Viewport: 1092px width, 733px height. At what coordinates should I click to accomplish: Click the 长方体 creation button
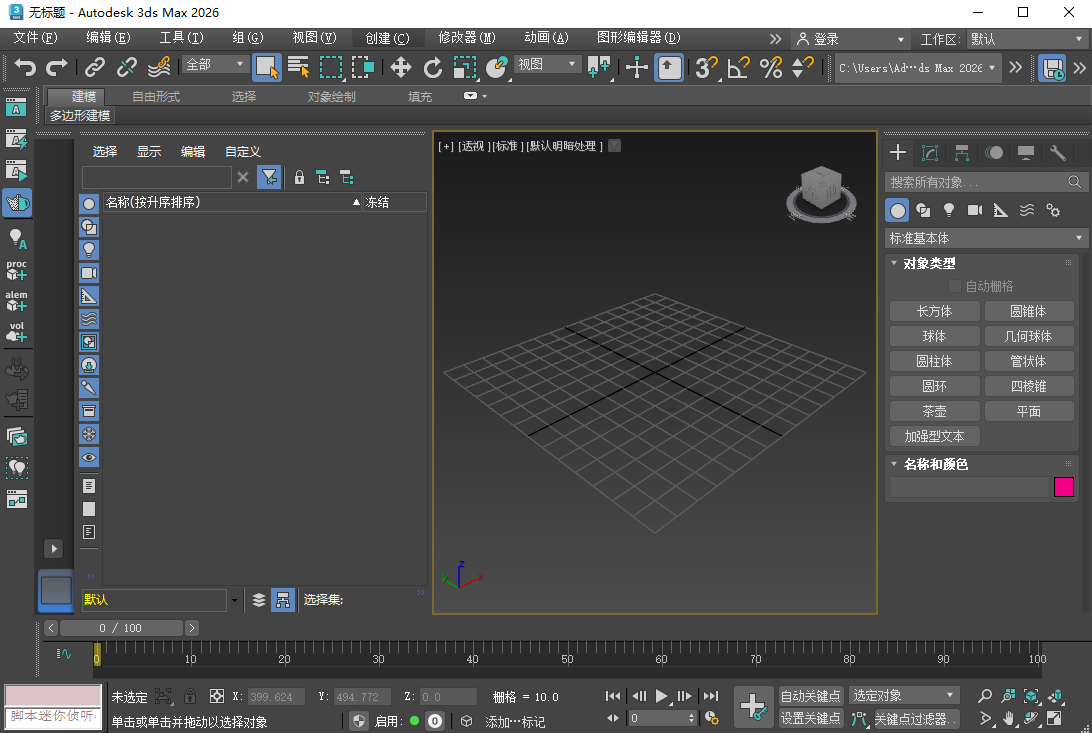[x=934, y=311]
